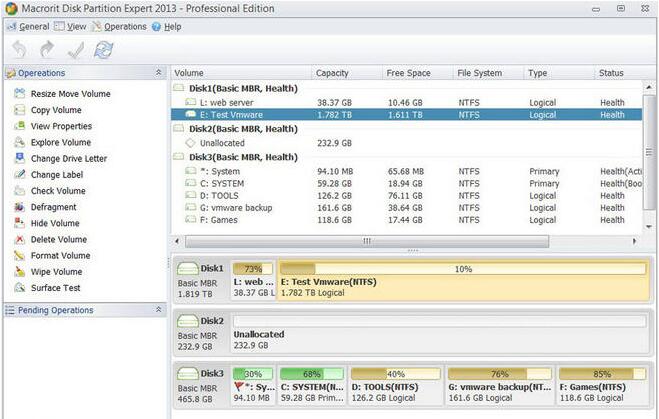Choose Surface Test operation
659x419 pixels.
[55, 287]
